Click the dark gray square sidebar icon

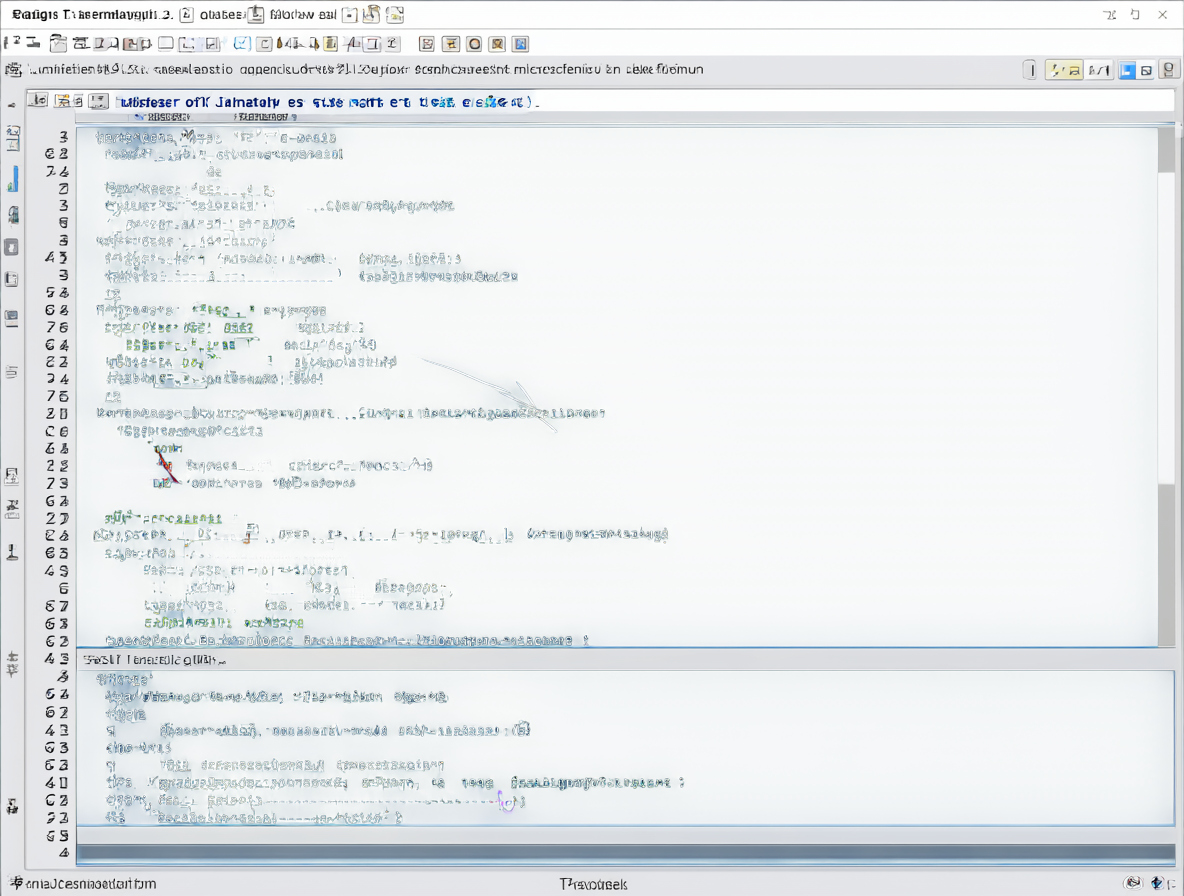11,247
